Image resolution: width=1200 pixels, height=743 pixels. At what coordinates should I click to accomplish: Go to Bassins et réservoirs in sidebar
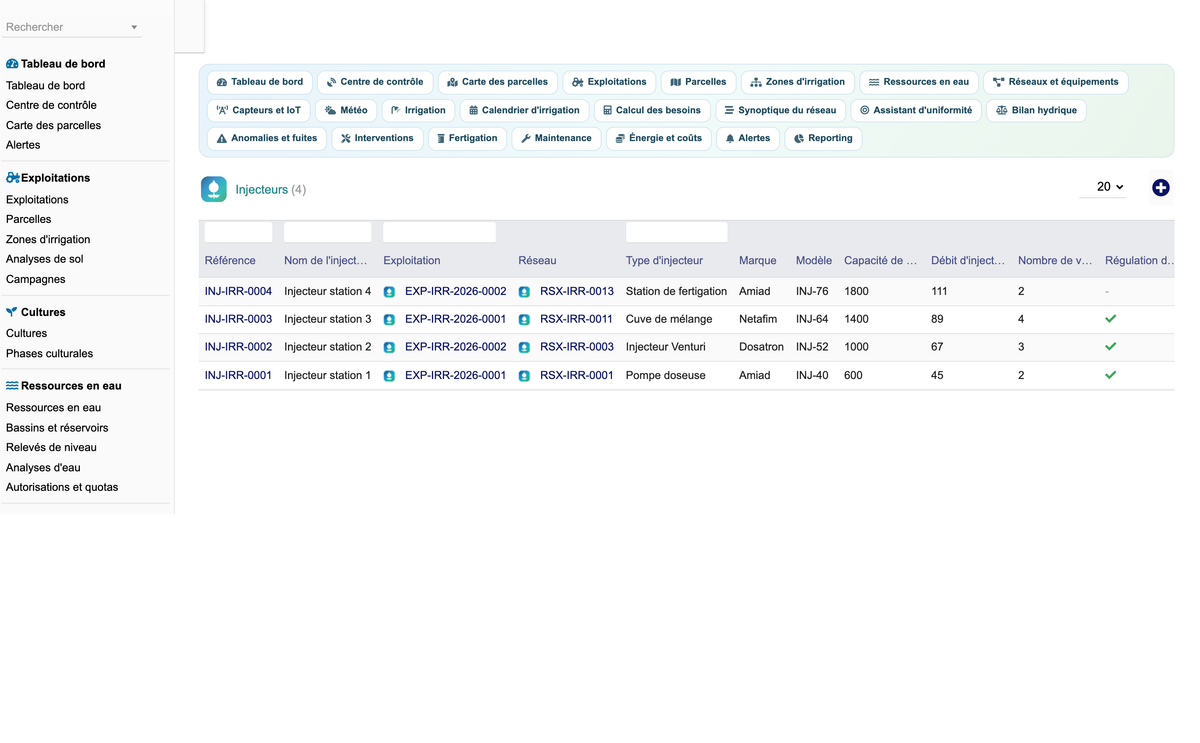(x=57, y=428)
